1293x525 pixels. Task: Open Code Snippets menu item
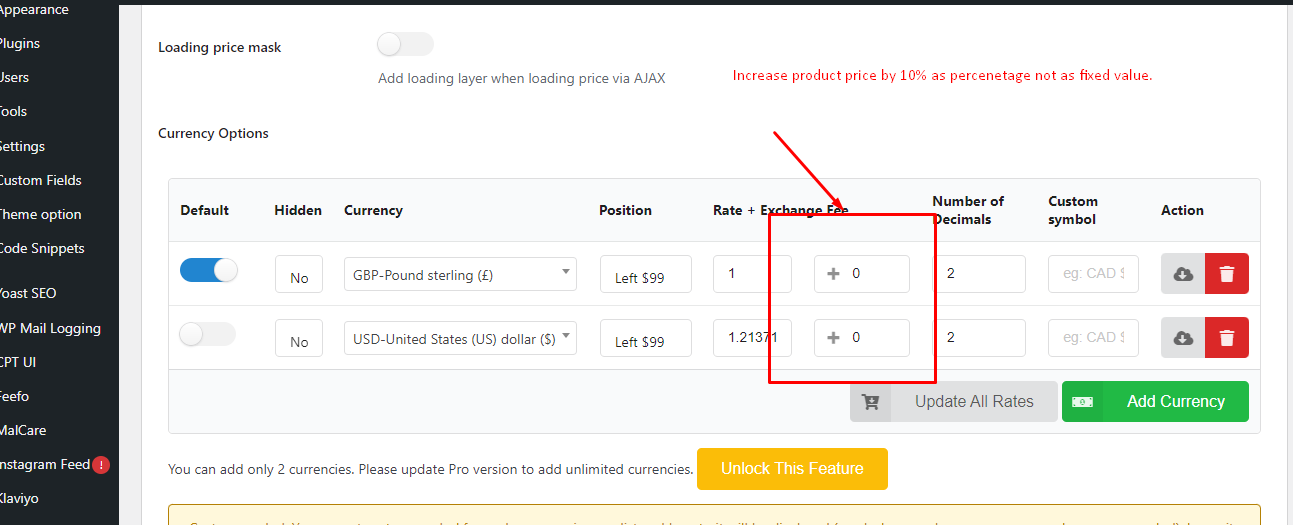42,248
